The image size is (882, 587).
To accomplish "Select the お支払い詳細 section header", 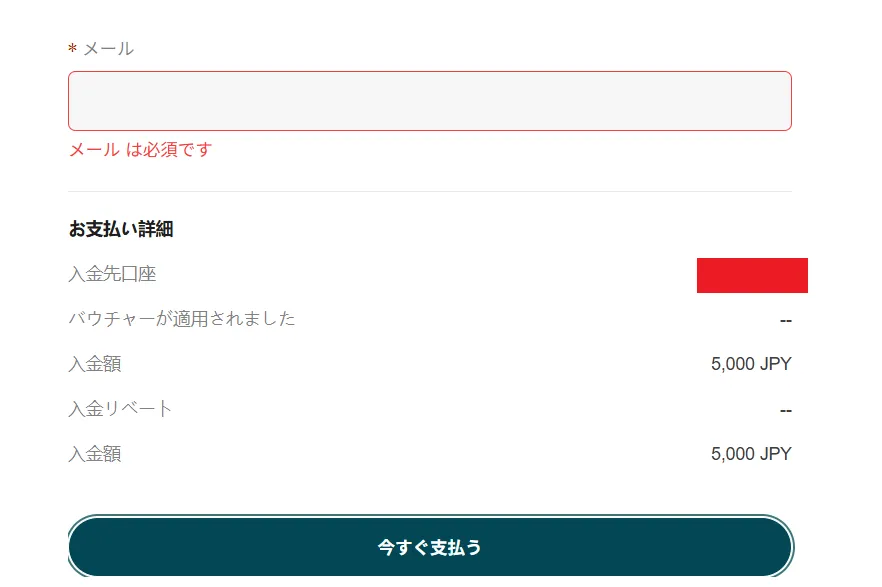I will pyautogui.click(x=120, y=228).
